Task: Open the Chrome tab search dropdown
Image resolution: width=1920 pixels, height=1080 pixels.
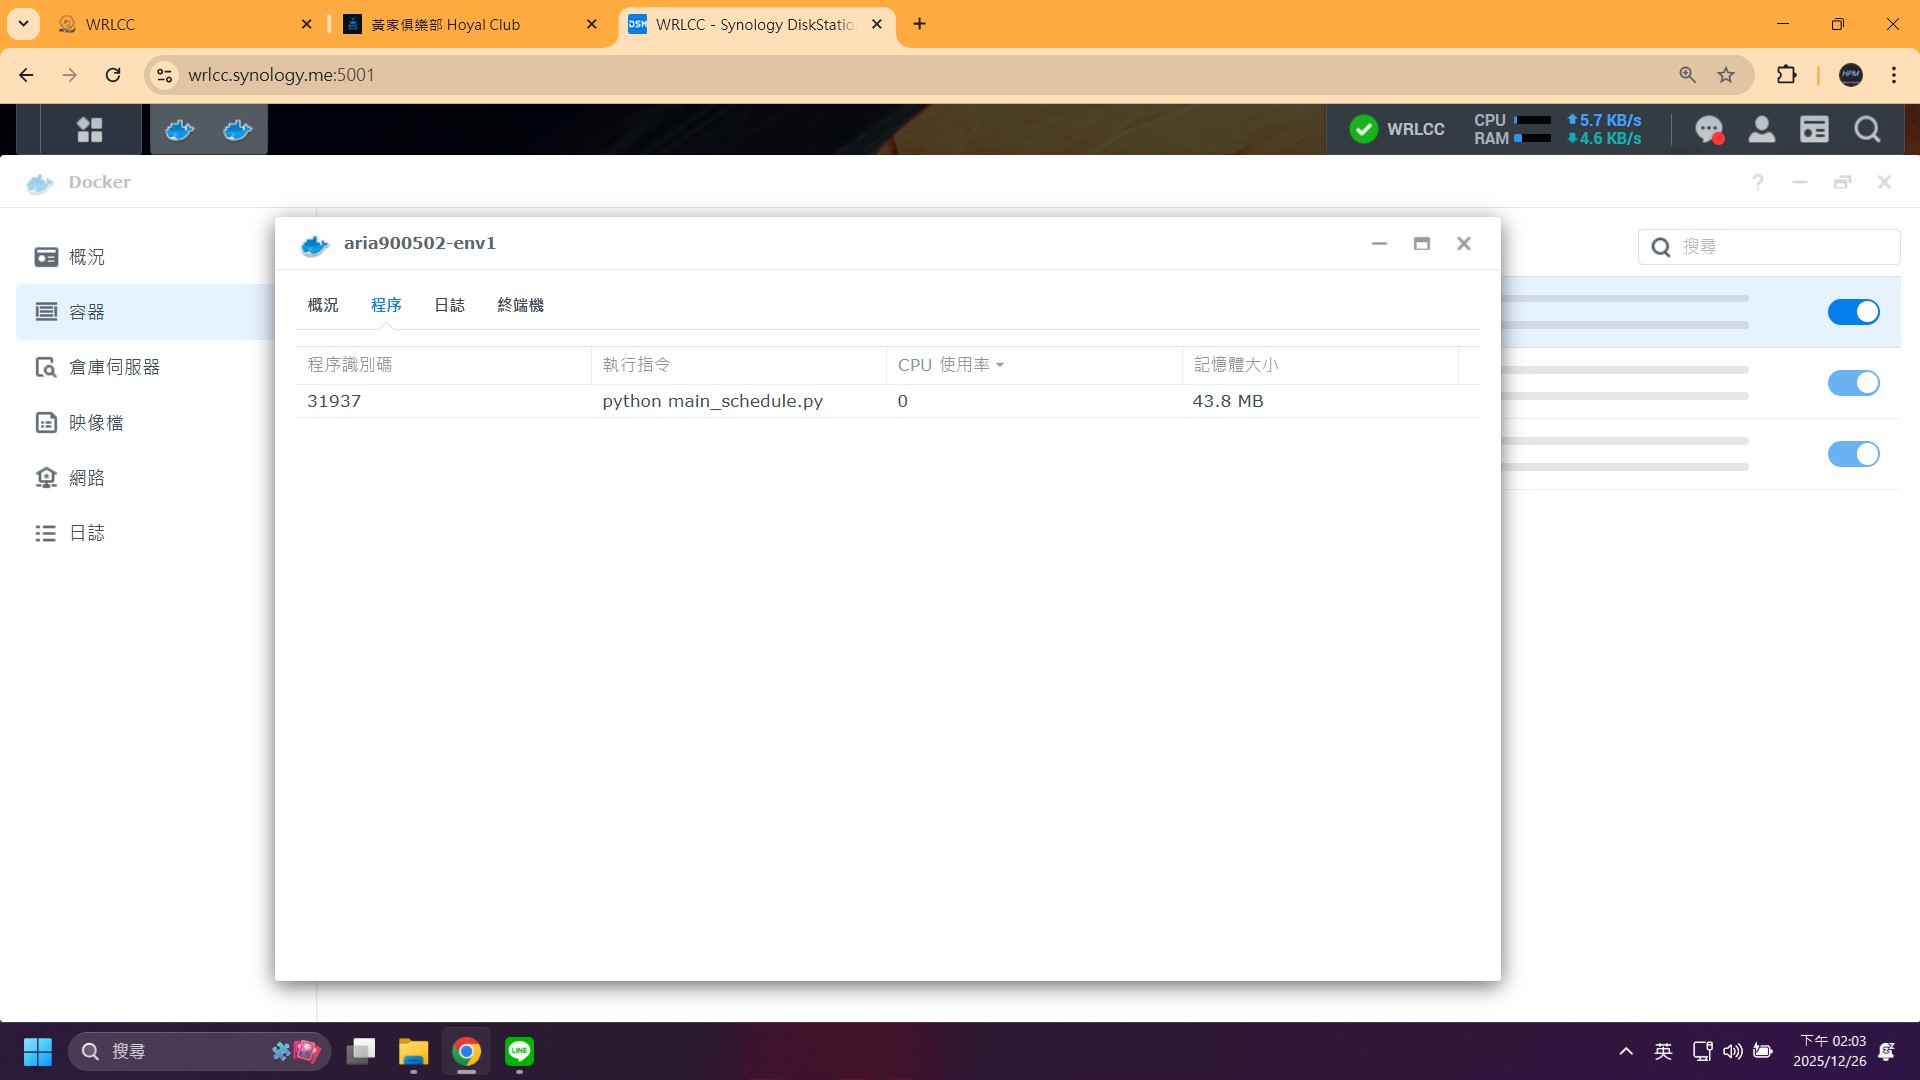Action: (23, 24)
